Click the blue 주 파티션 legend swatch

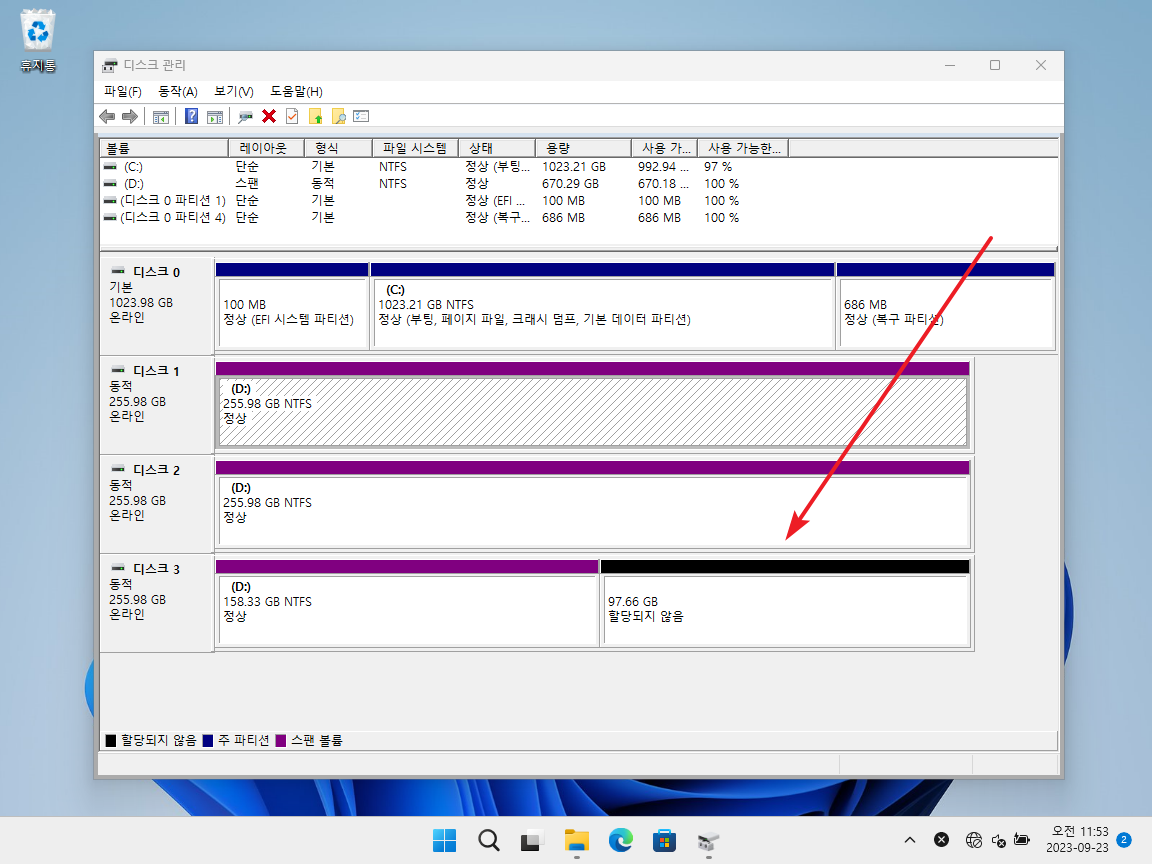[208, 741]
